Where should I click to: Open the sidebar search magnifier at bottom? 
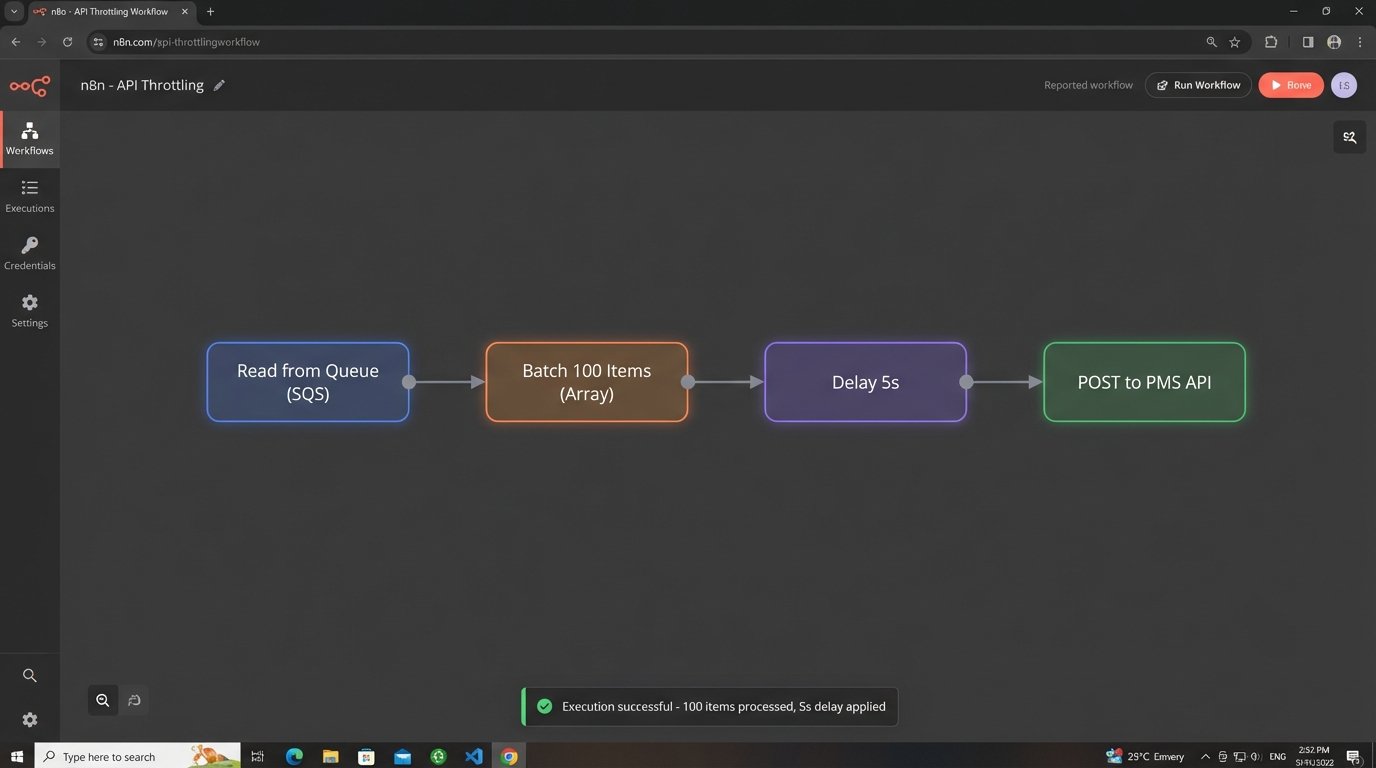pos(29,675)
